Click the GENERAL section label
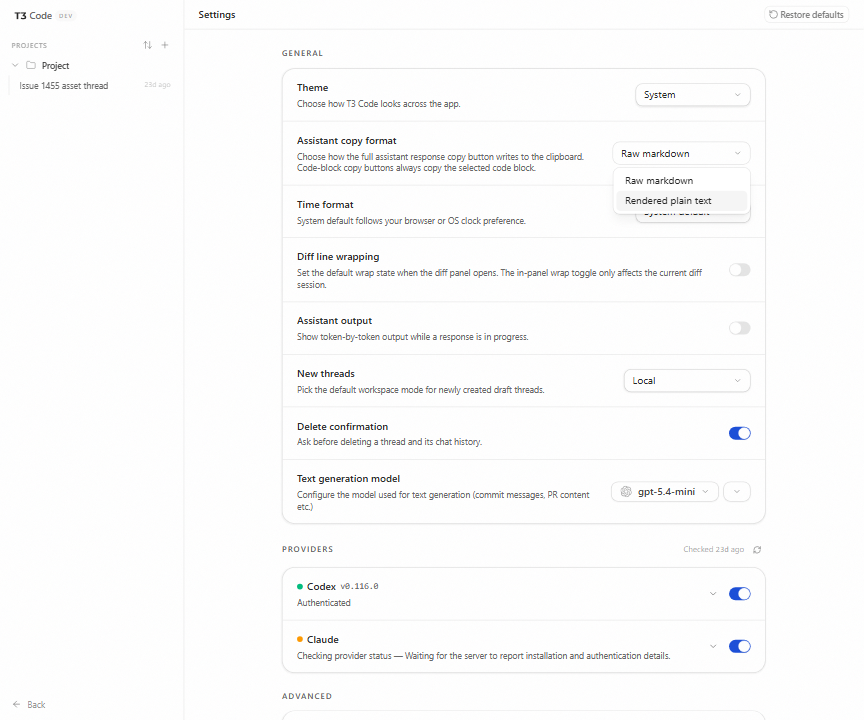Viewport: 864px width, 720px height. point(303,53)
